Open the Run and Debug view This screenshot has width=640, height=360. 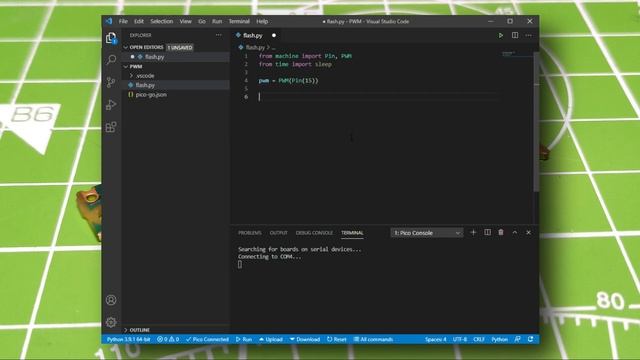tap(111, 105)
